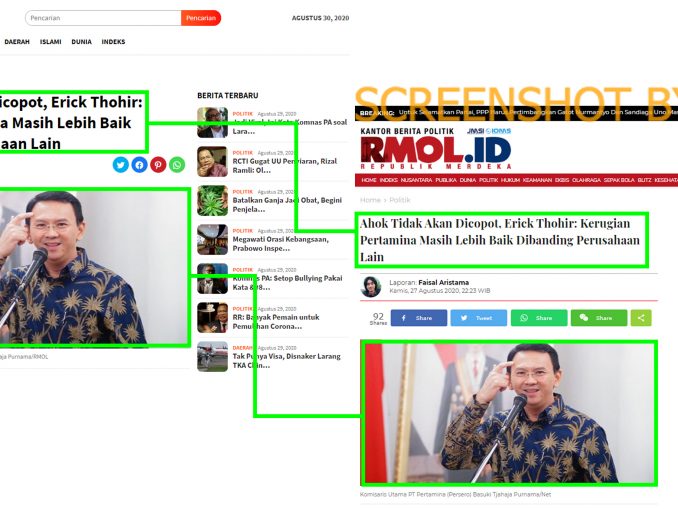
Task: Click Faisal Aristama's round author avatar
Action: click(371, 287)
